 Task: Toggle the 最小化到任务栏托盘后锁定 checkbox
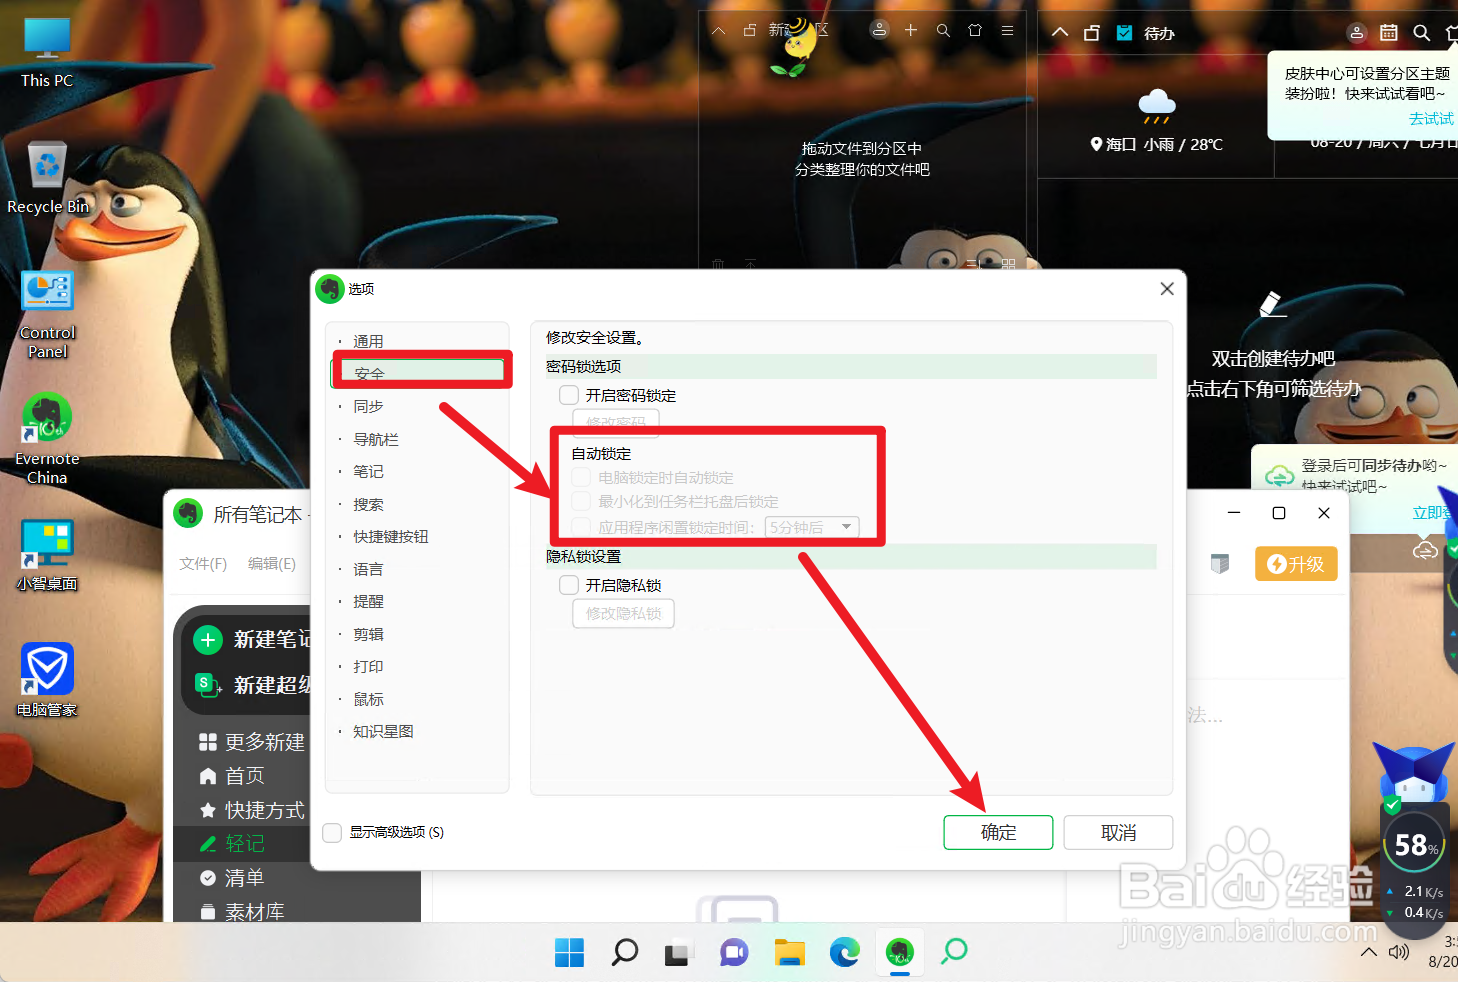coord(581,502)
